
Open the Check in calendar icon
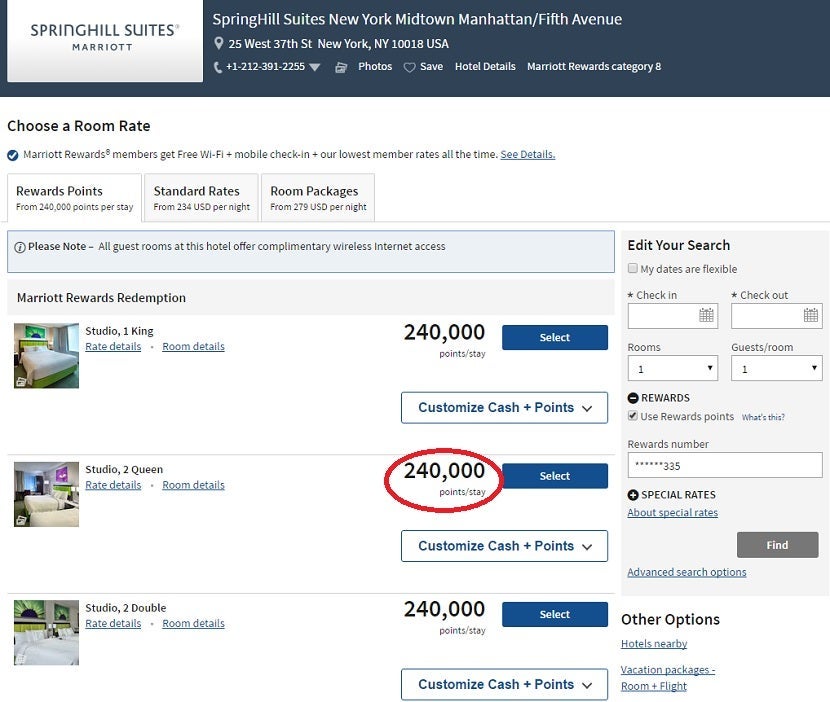point(706,316)
